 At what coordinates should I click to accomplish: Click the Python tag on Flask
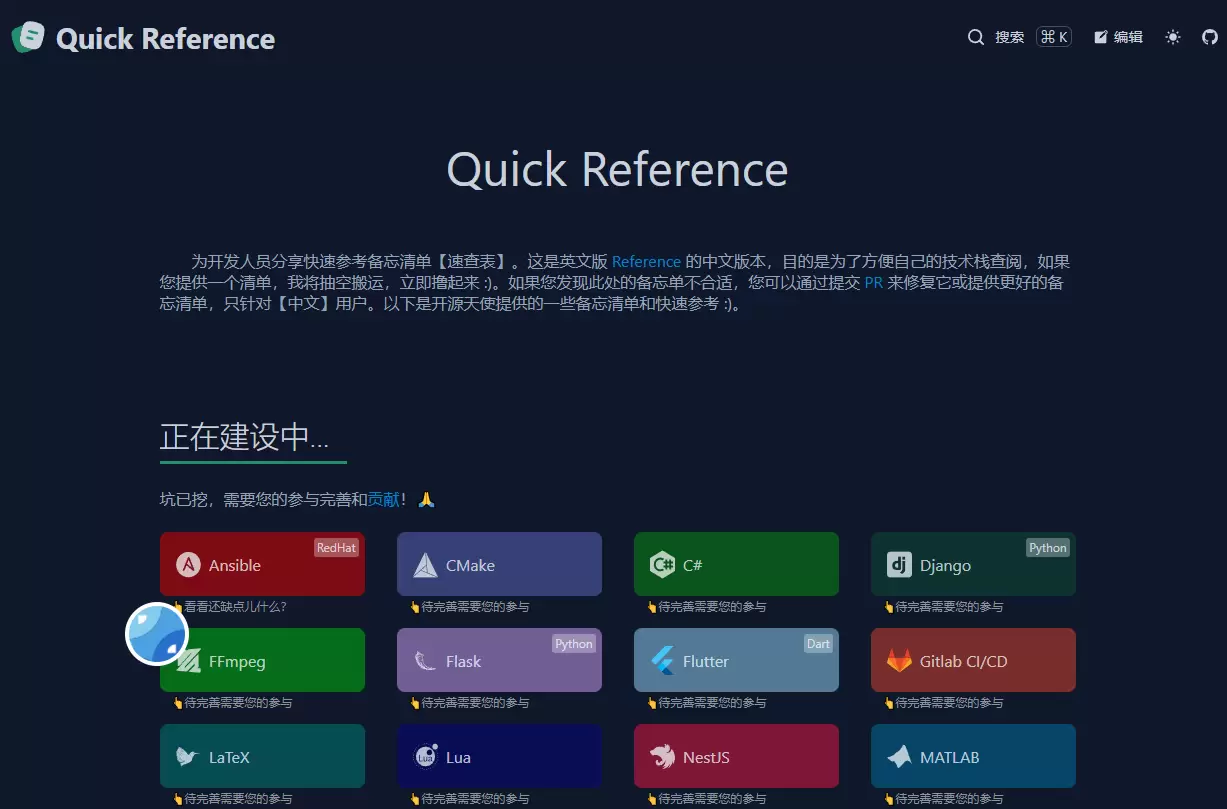(x=574, y=644)
